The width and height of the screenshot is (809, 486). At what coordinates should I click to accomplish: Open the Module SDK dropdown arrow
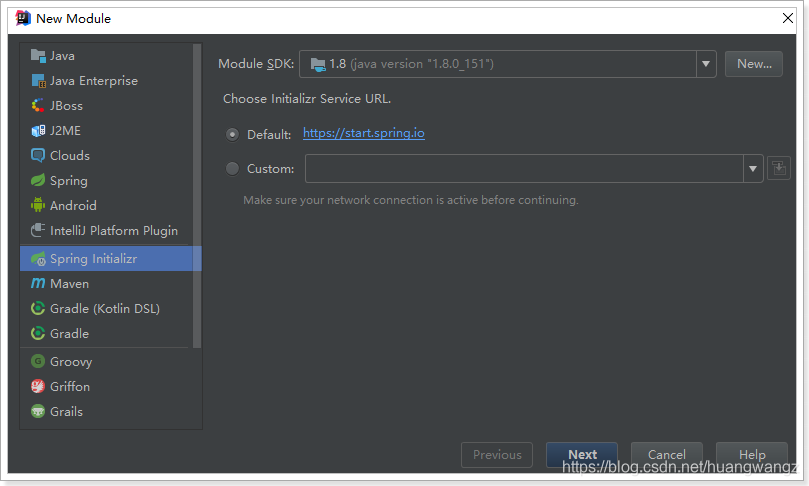(x=706, y=64)
